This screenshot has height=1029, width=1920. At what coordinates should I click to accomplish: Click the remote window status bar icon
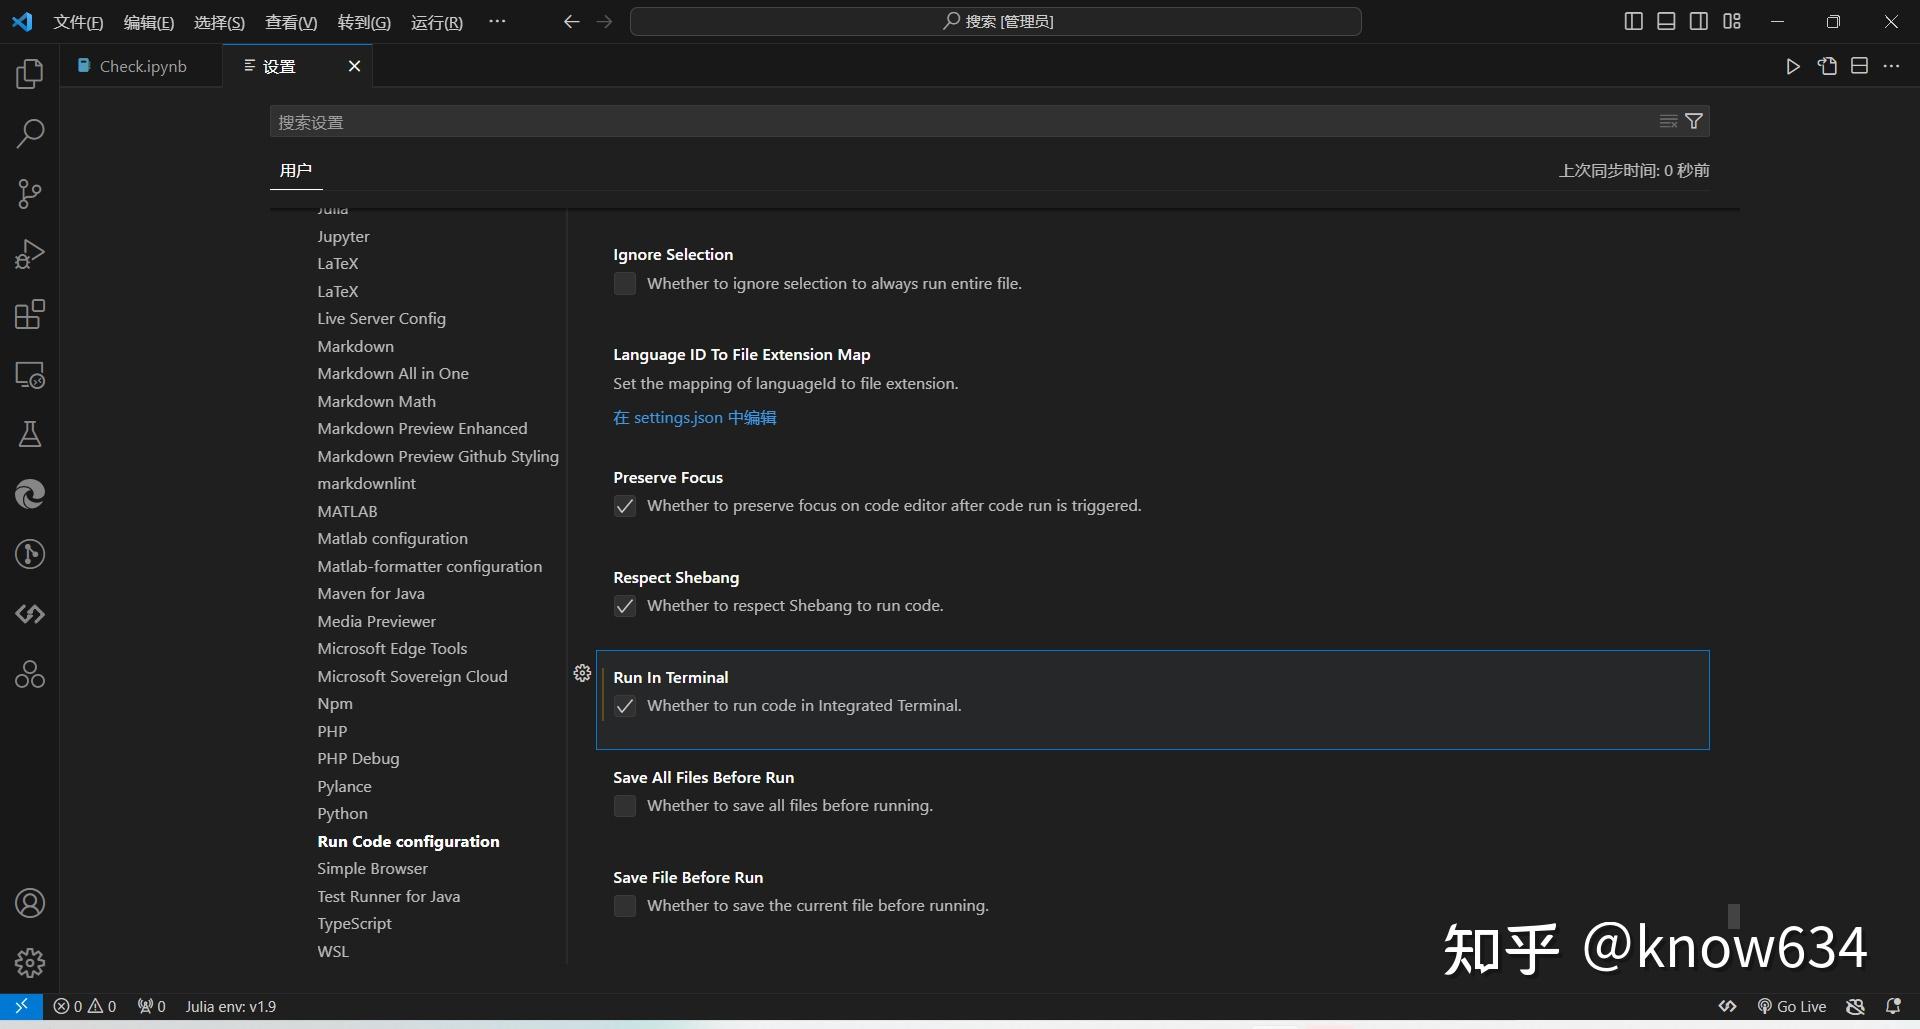click(21, 1006)
